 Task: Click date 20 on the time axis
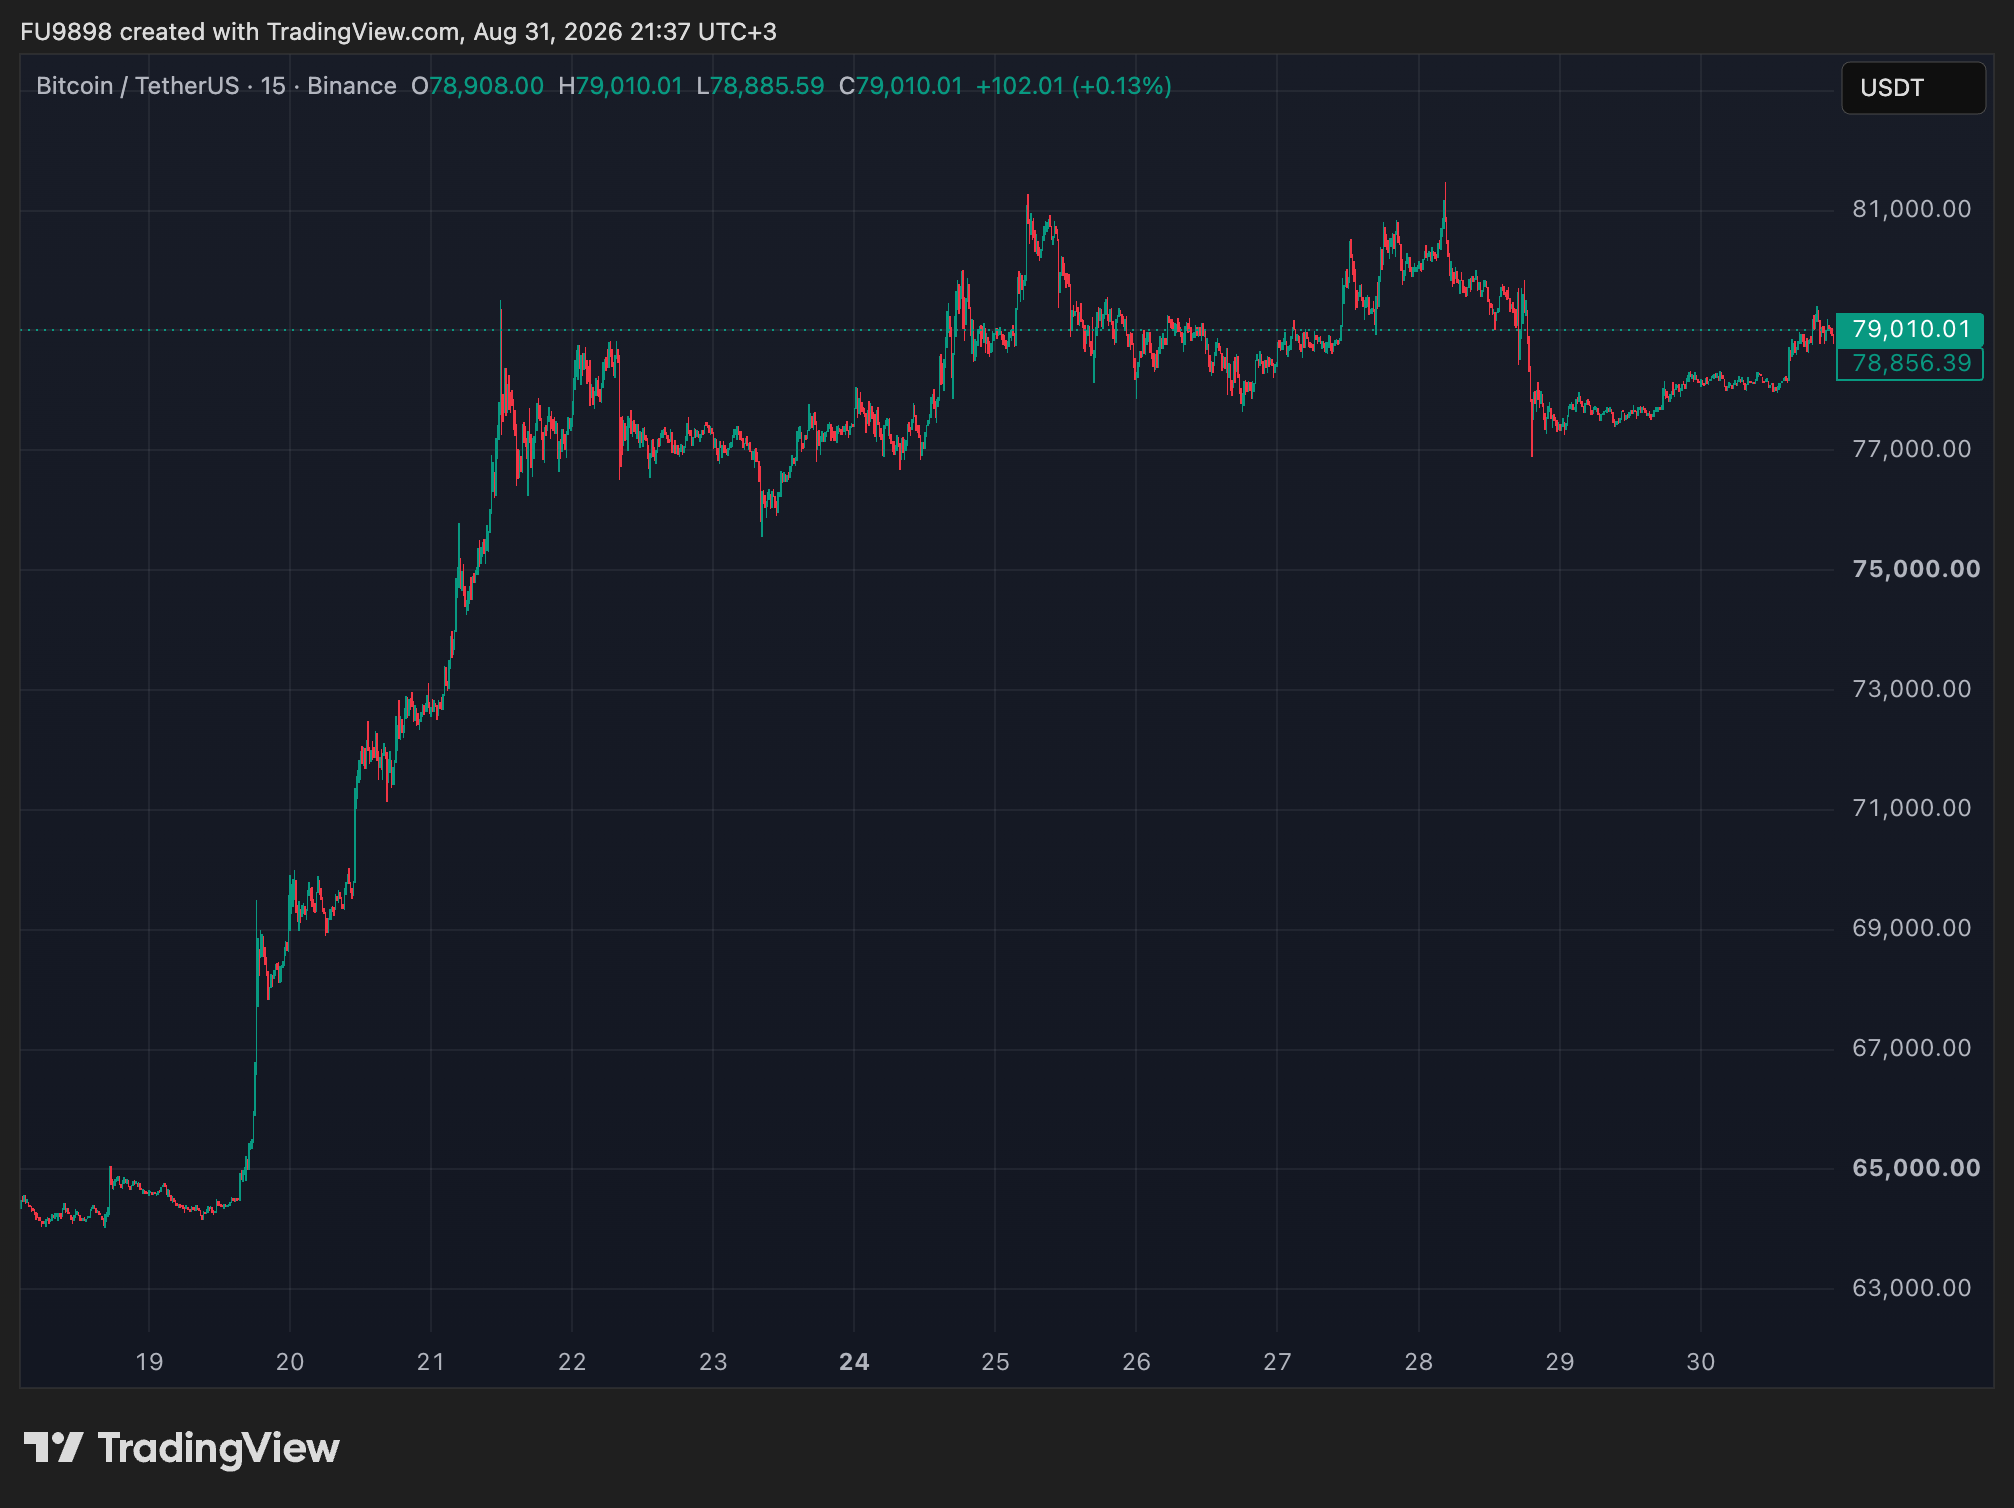tap(290, 1362)
